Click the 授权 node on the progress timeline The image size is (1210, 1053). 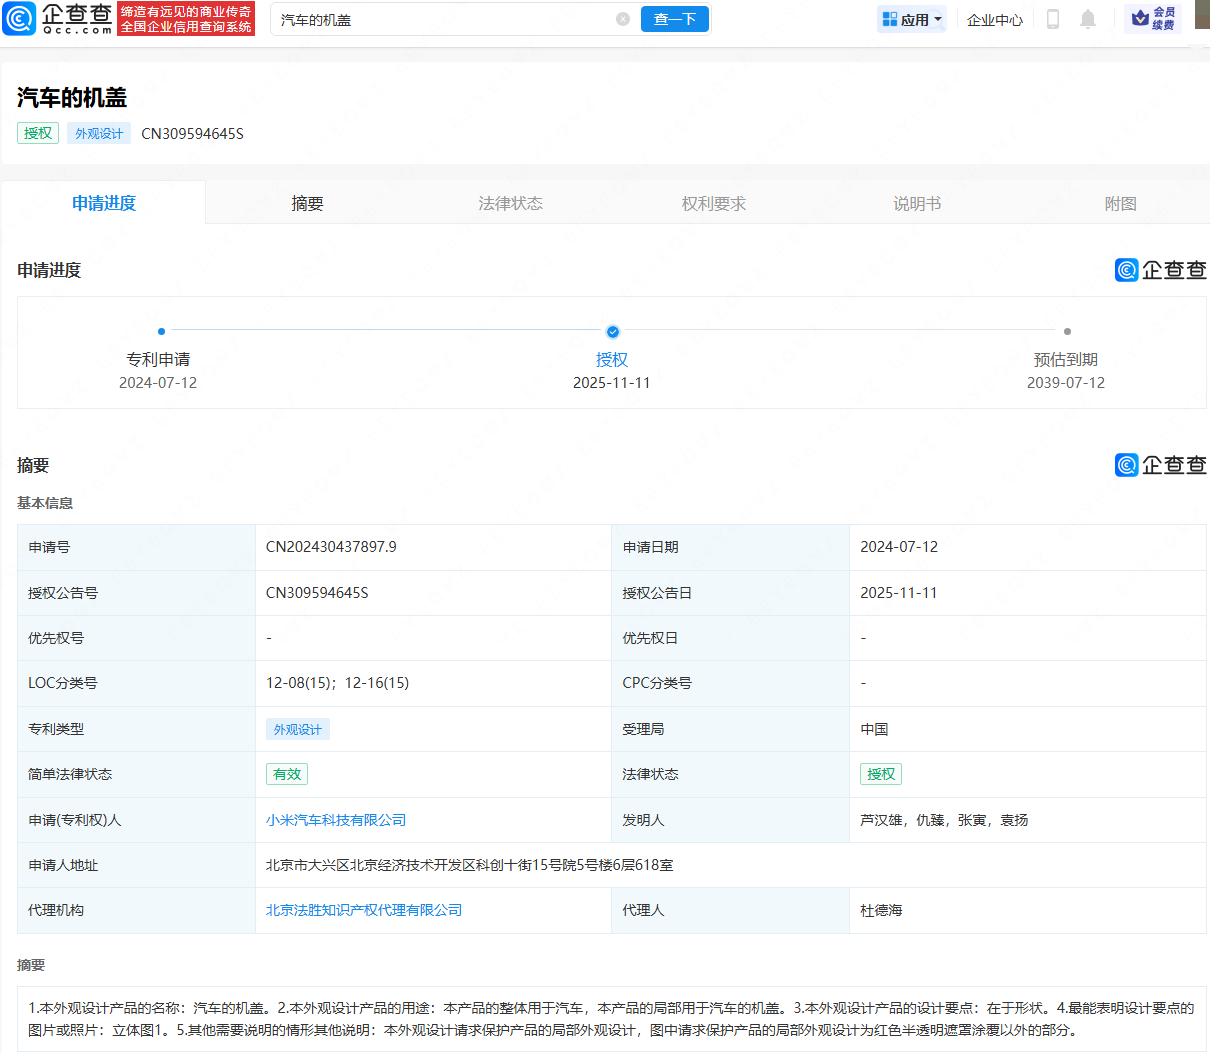pyautogui.click(x=612, y=331)
